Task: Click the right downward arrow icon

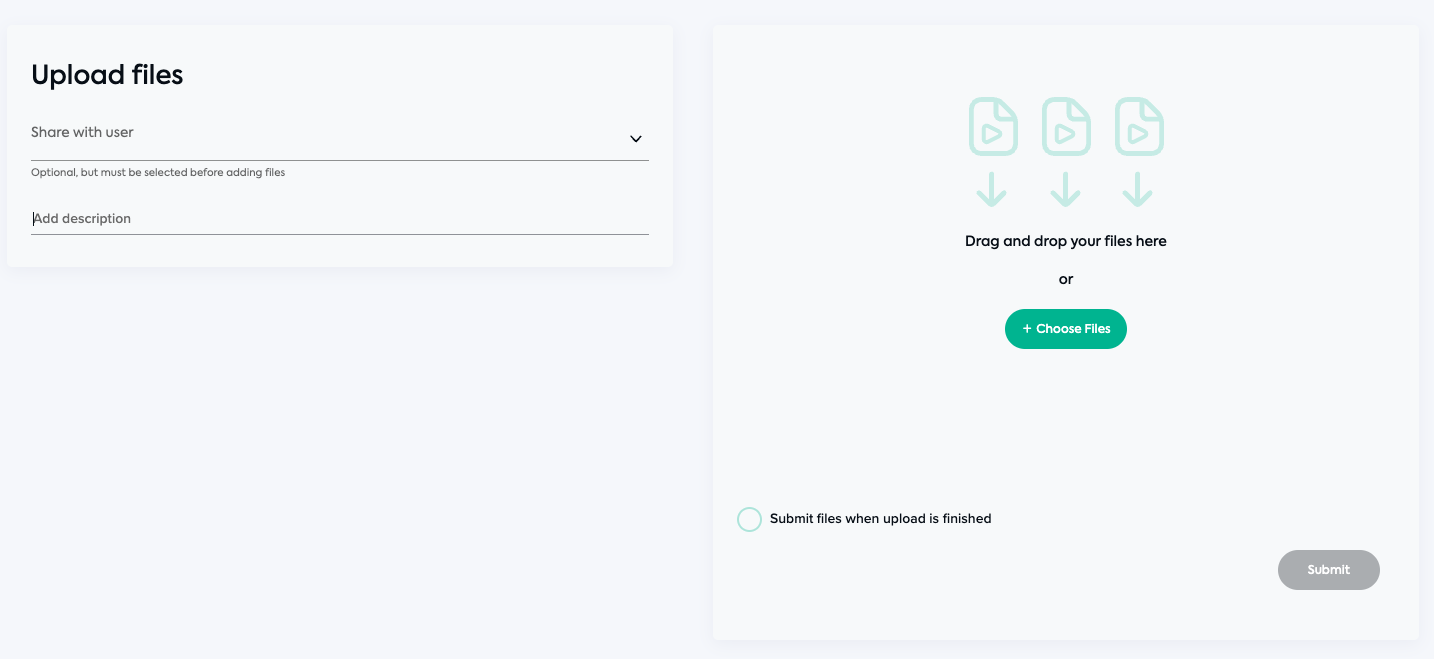Action: coord(1138,189)
